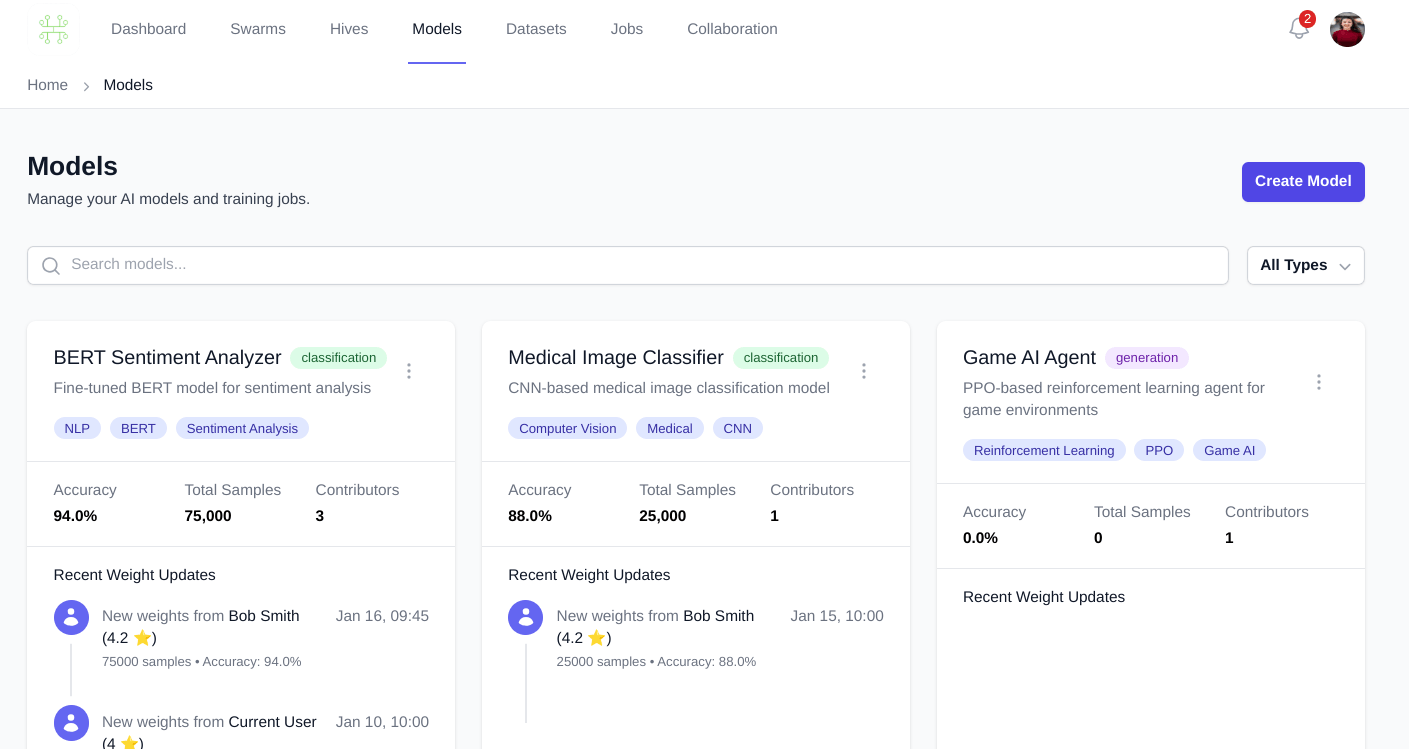Click Bob Smith avatar in BERT updates
The width and height of the screenshot is (1409, 749).
pos(71,617)
